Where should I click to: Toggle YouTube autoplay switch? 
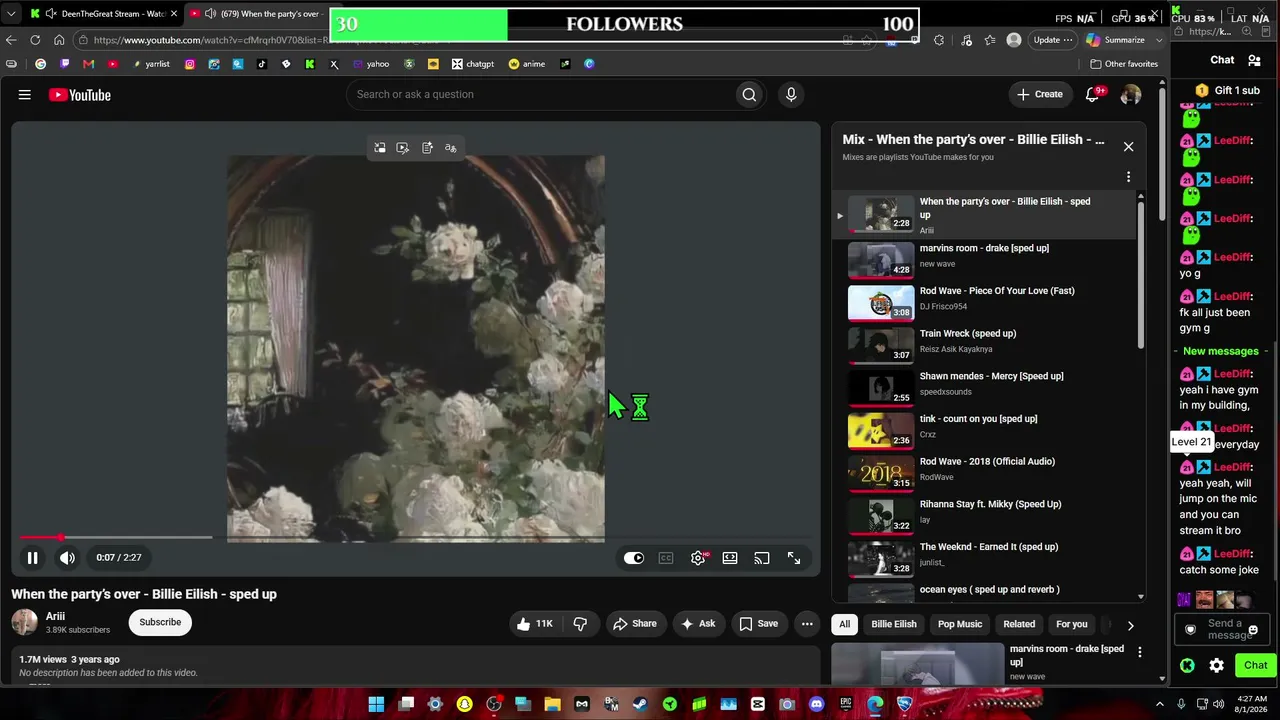point(634,558)
